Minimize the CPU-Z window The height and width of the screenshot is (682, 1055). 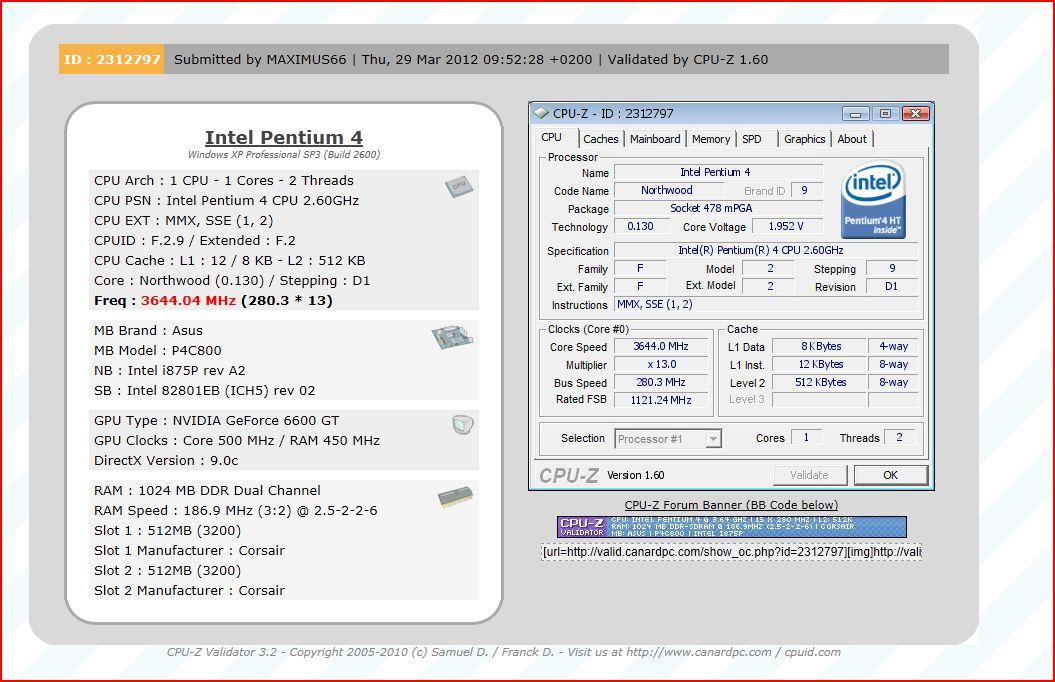[x=855, y=114]
